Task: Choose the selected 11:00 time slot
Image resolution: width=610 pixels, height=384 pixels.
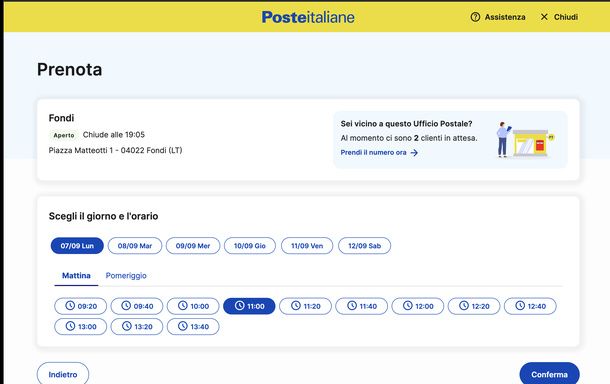Action: (x=249, y=306)
